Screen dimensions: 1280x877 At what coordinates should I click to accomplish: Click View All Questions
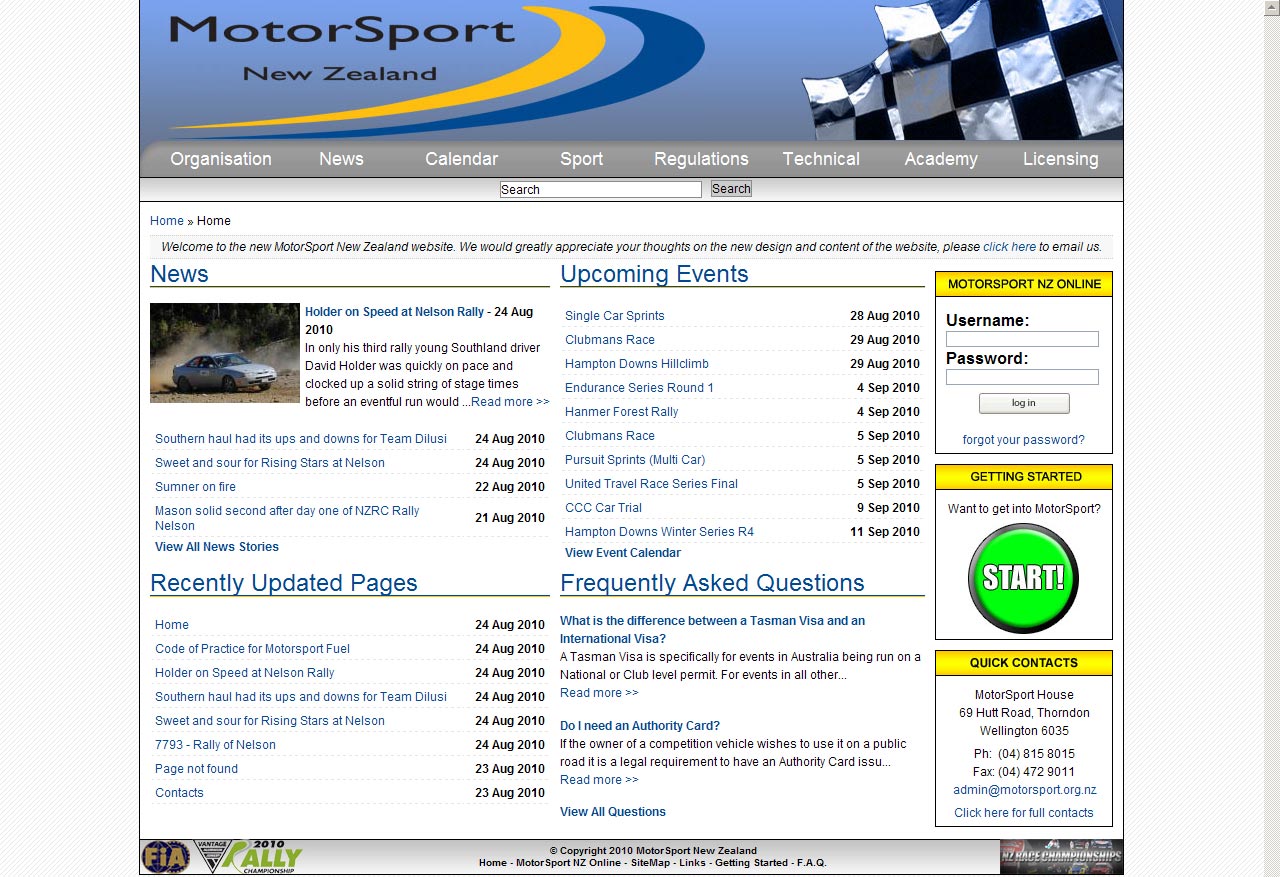point(613,812)
